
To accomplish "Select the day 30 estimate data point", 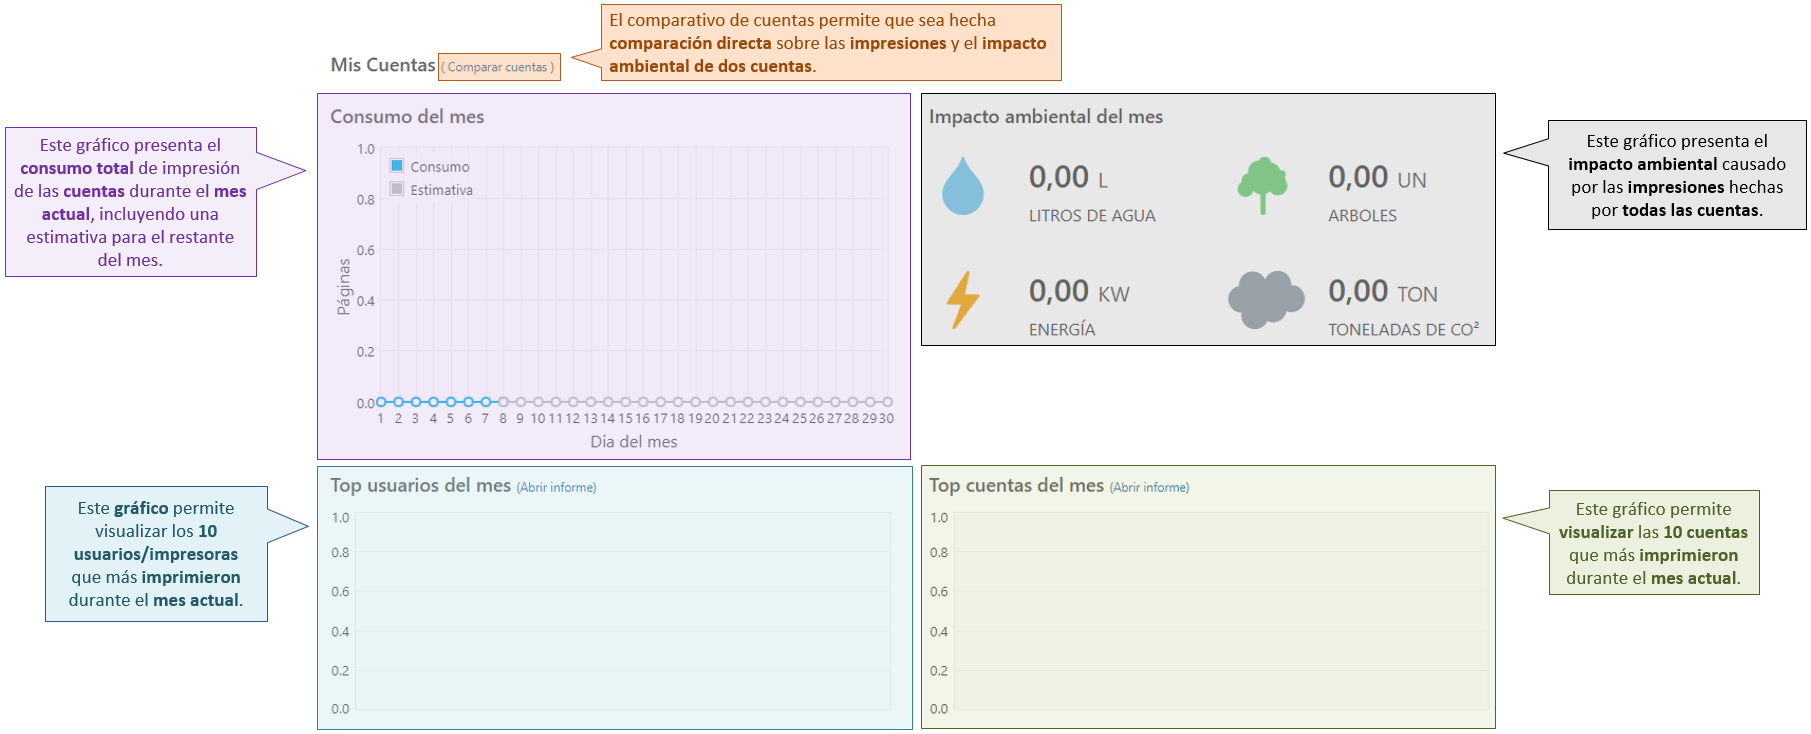I will [887, 402].
